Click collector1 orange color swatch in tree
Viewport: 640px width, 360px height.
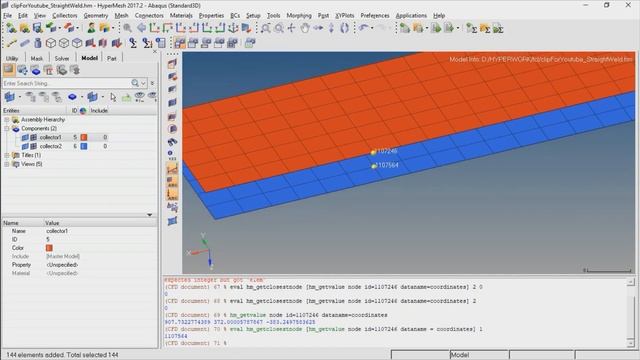[84, 138]
